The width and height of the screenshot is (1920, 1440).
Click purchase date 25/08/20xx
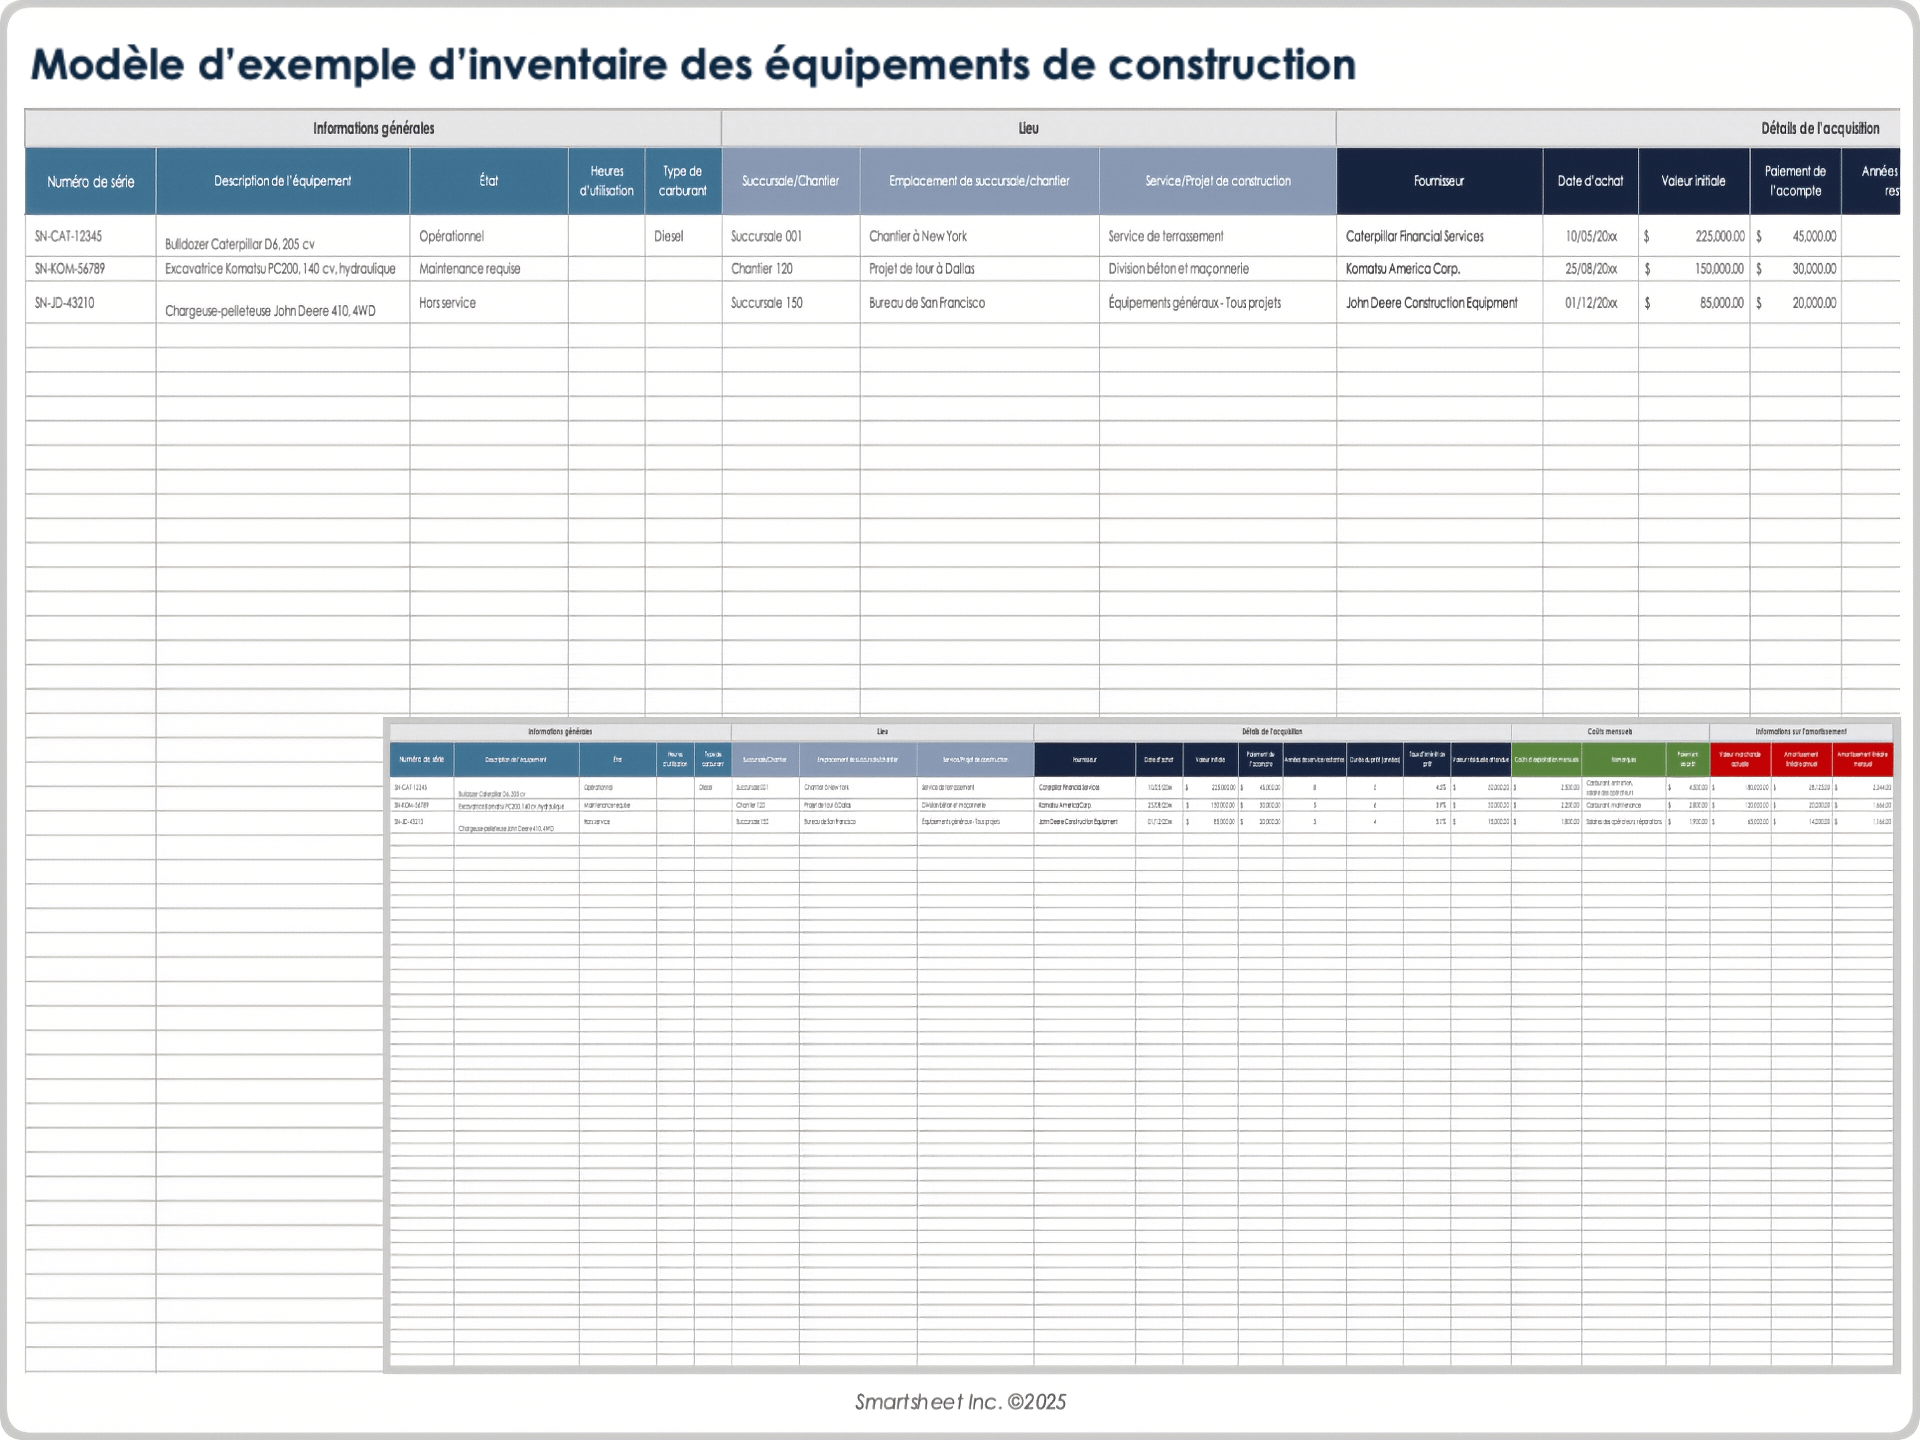click(1591, 269)
